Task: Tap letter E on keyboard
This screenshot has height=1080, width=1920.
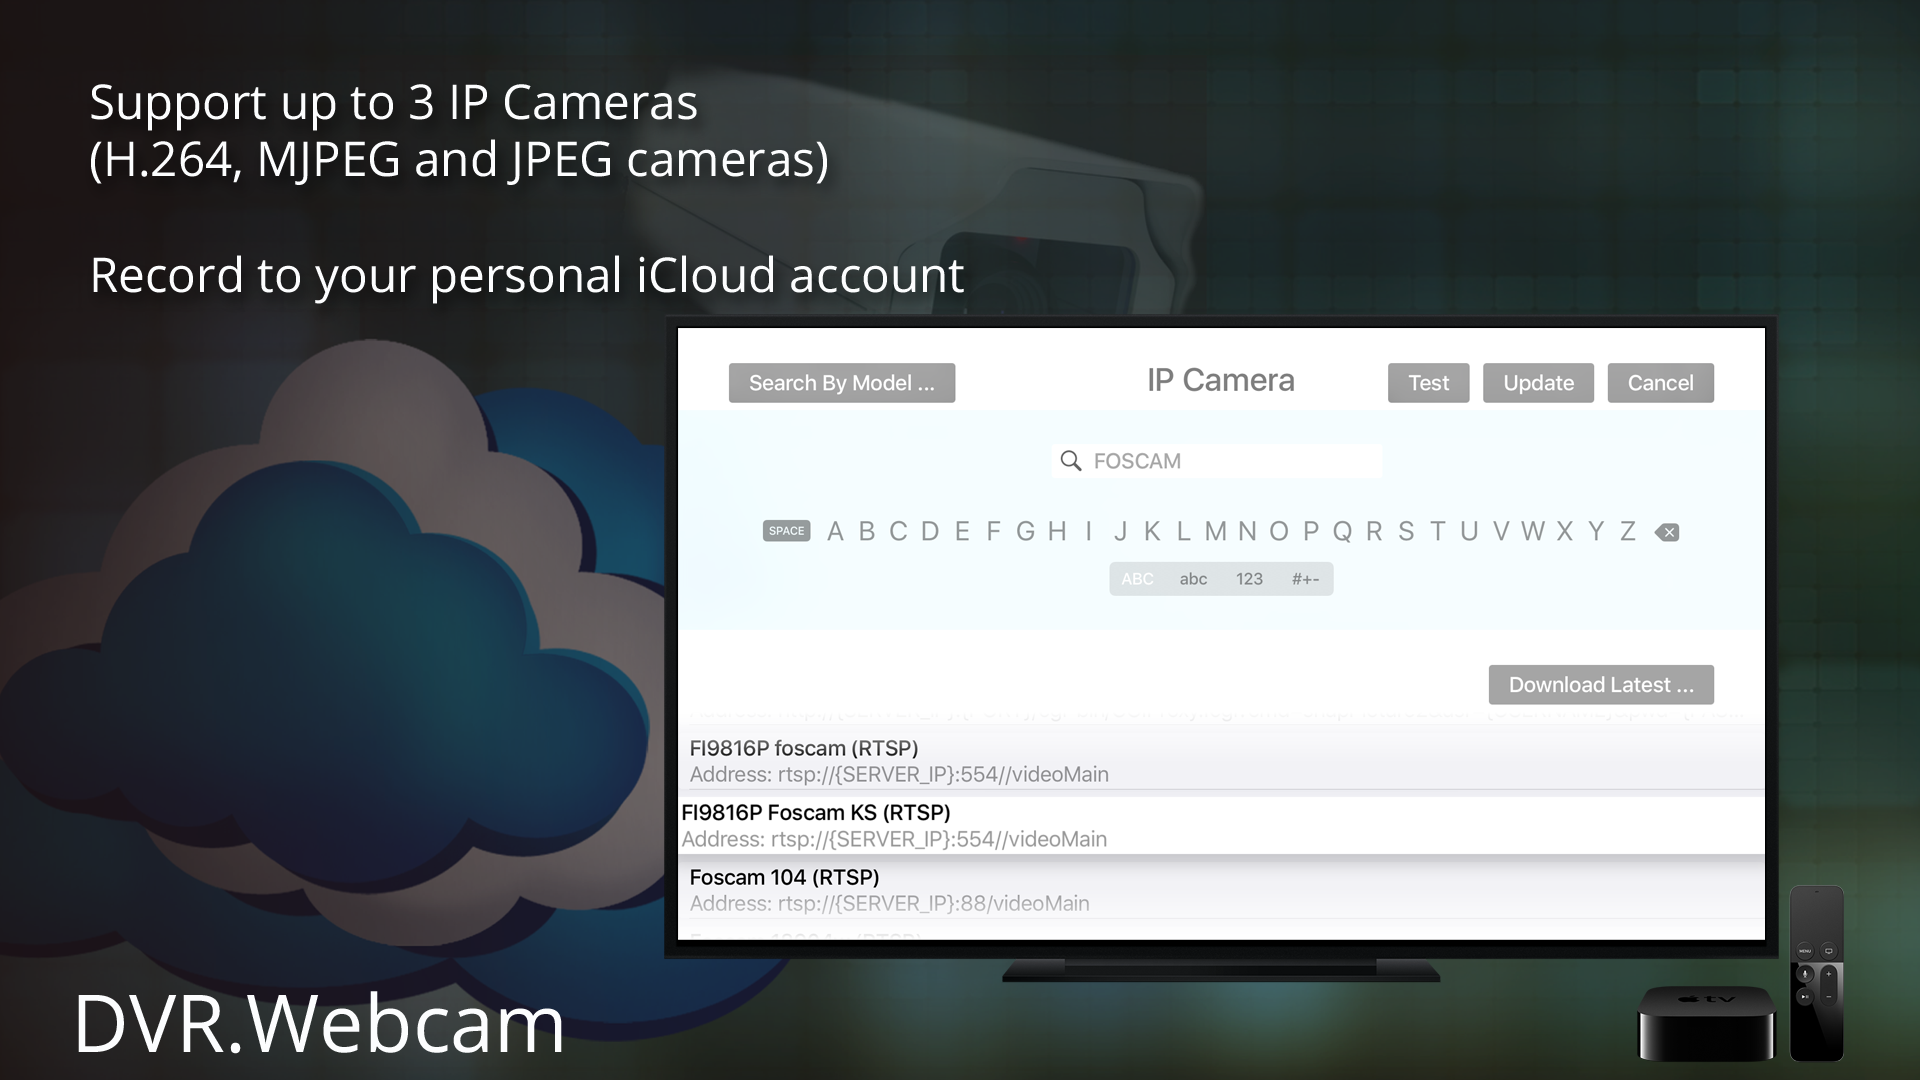Action: pos(962,531)
